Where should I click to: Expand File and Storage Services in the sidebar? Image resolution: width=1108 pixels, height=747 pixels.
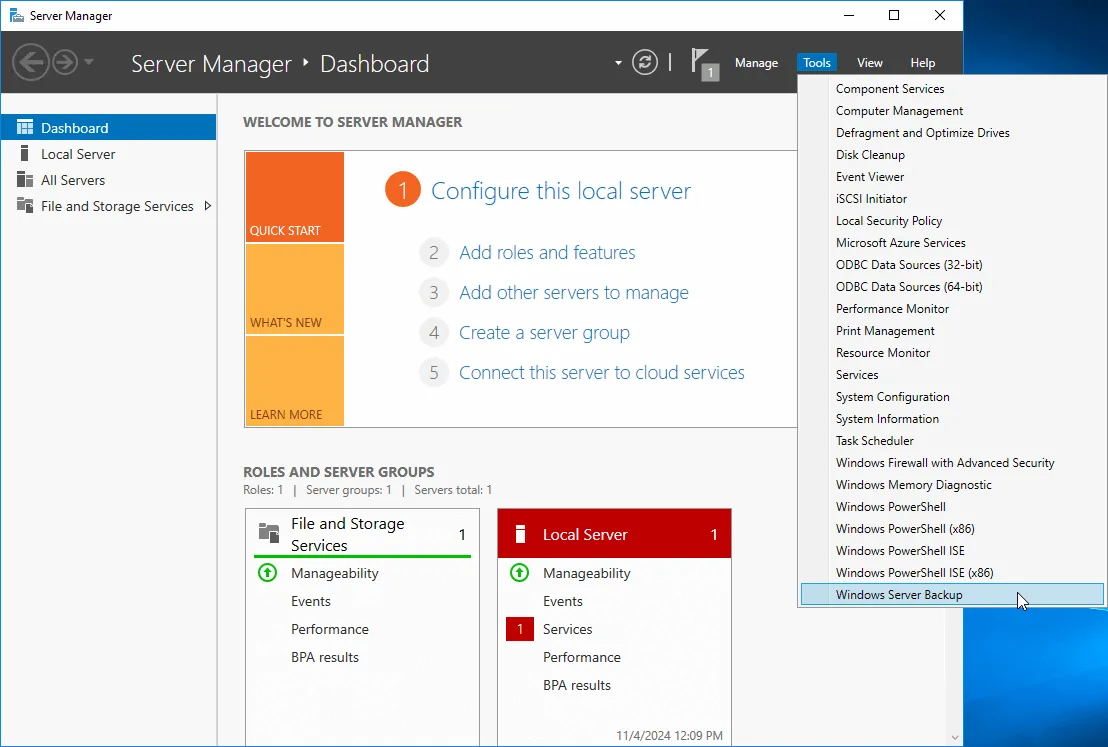208,206
